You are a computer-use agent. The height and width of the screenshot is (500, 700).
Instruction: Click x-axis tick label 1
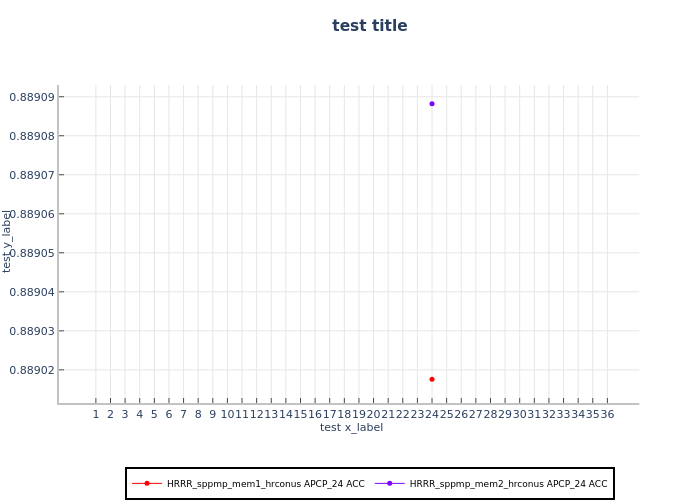coord(96,415)
